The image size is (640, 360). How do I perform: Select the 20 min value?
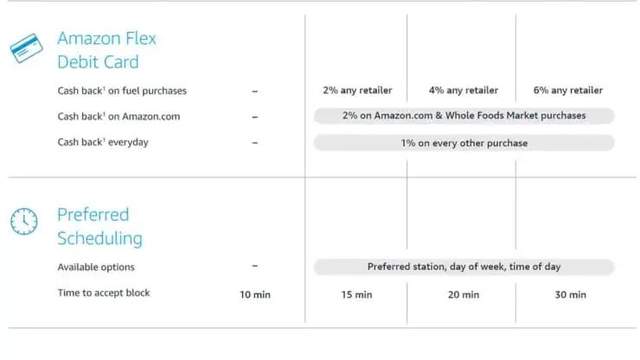[x=464, y=295]
